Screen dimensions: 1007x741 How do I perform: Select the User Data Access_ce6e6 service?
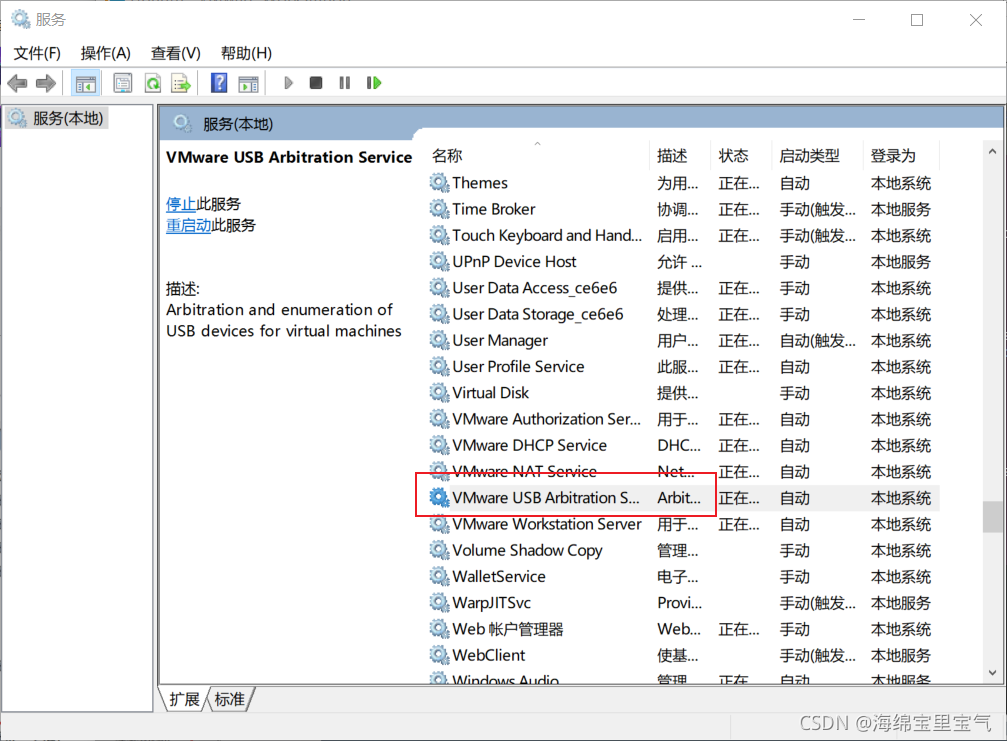pos(683,288)
